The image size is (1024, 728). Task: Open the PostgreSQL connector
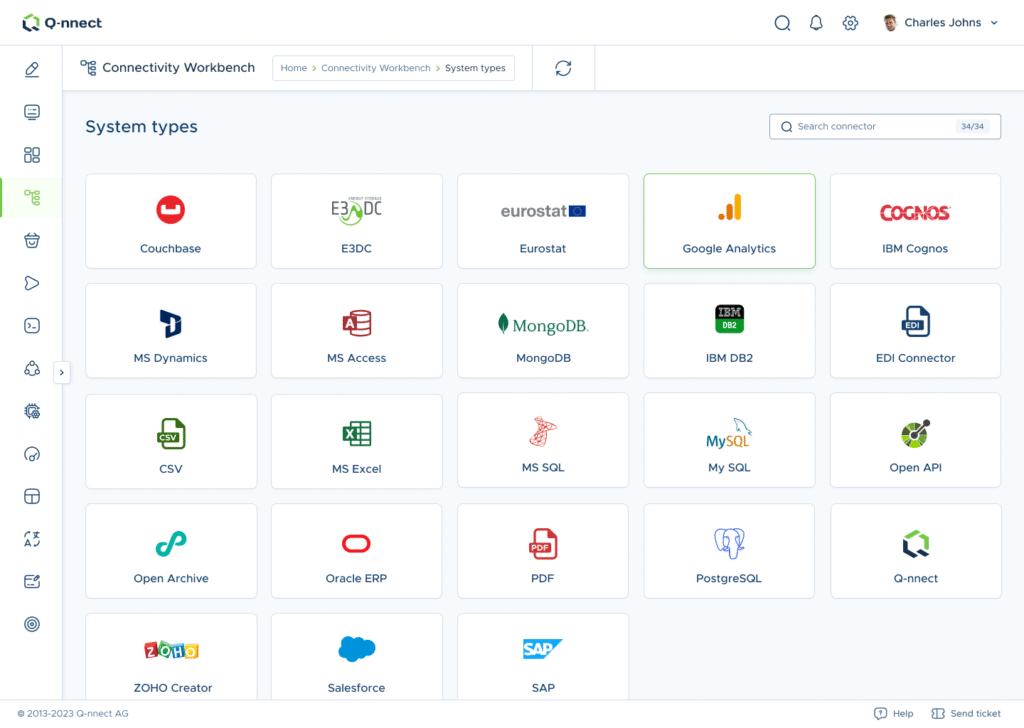[x=729, y=550]
